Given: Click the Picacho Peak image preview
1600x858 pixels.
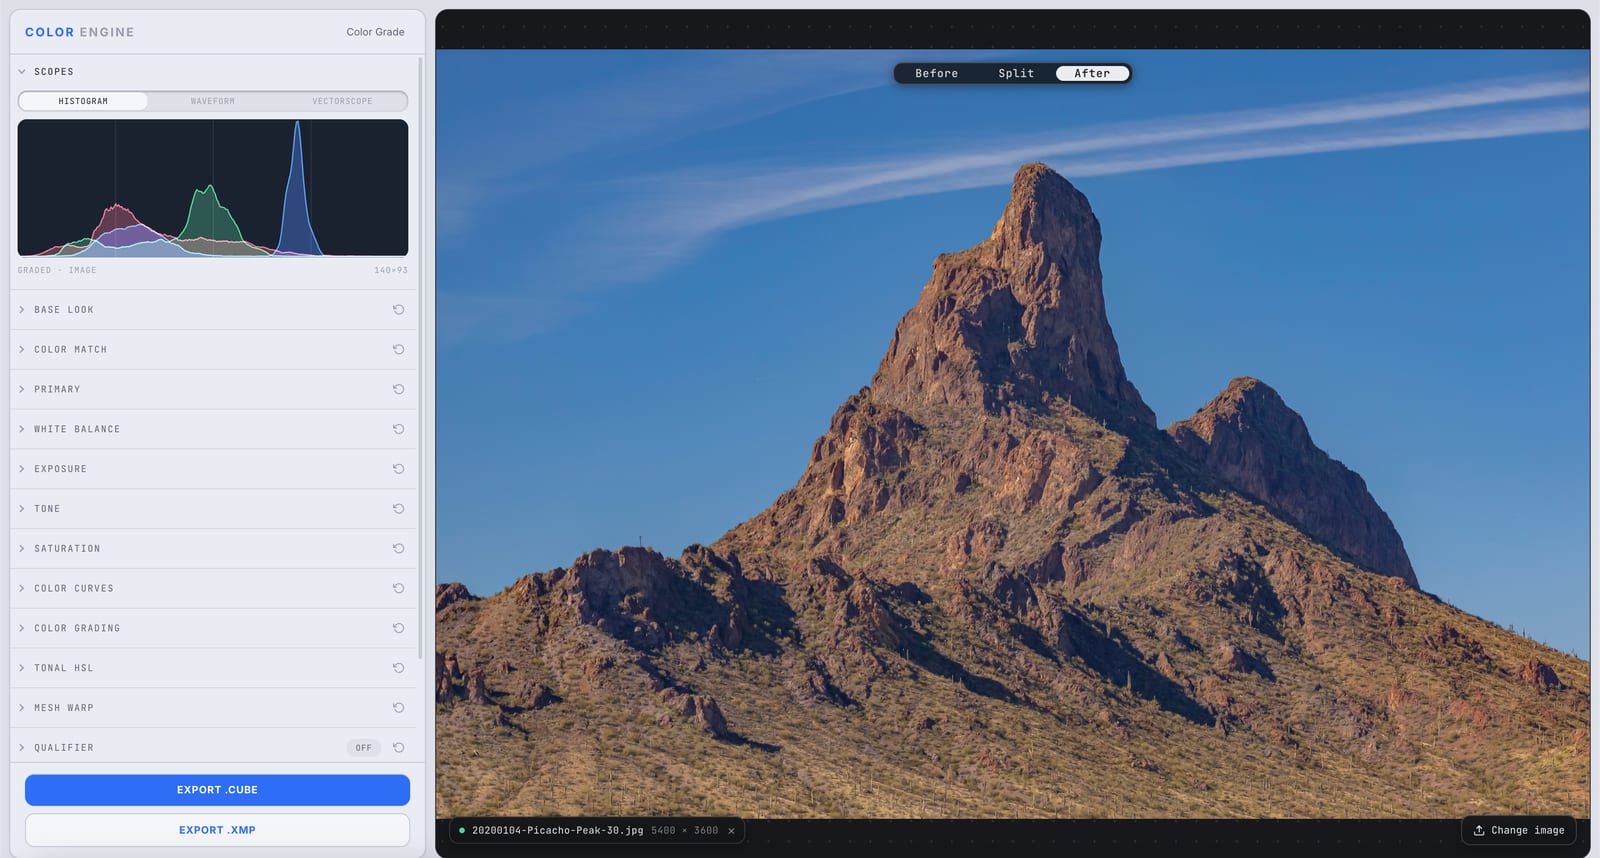Looking at the screenshot, I should (1013, 434).
